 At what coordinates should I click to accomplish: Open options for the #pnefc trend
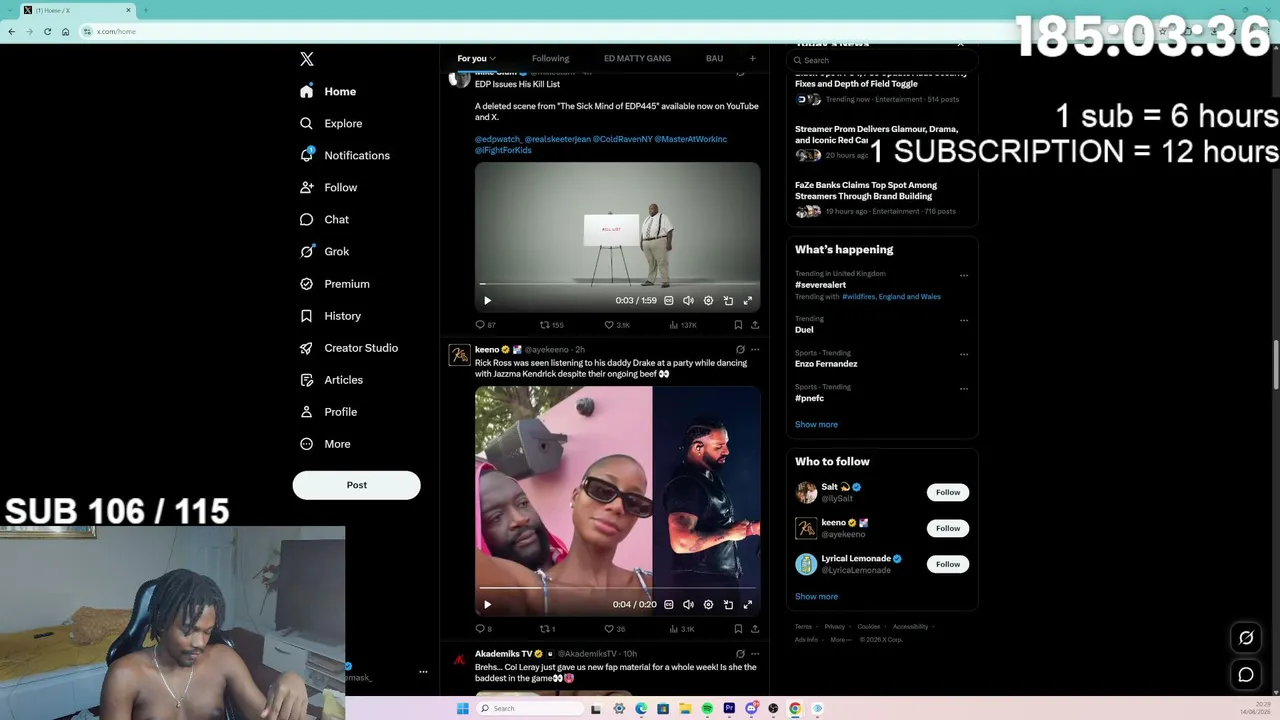964,388
